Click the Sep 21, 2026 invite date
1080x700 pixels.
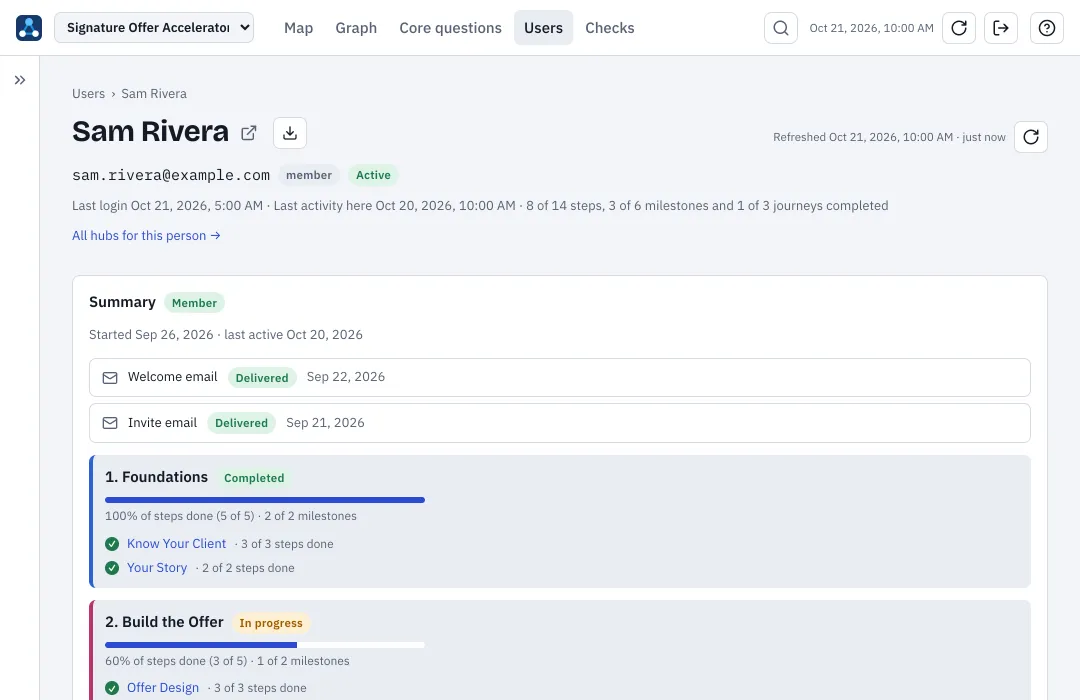pos(325,422)
